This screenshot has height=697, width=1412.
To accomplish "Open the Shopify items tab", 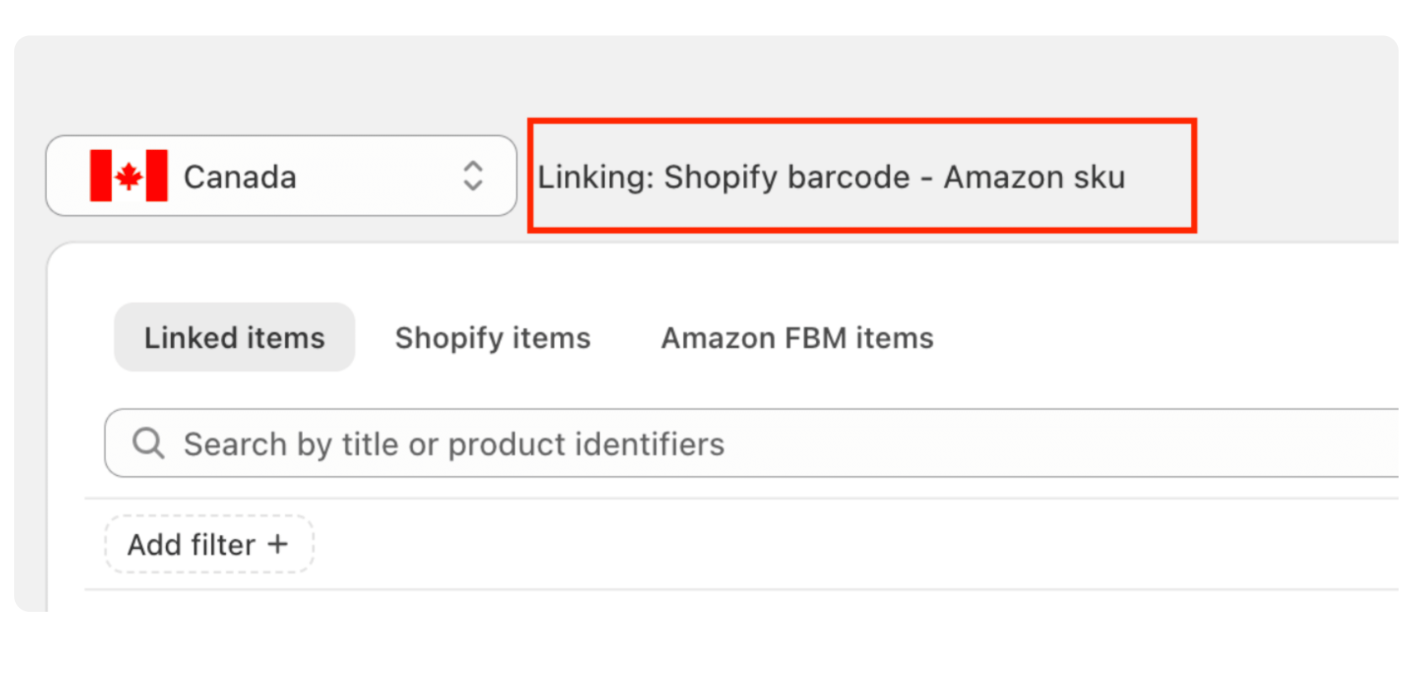I will click(492, 338).
